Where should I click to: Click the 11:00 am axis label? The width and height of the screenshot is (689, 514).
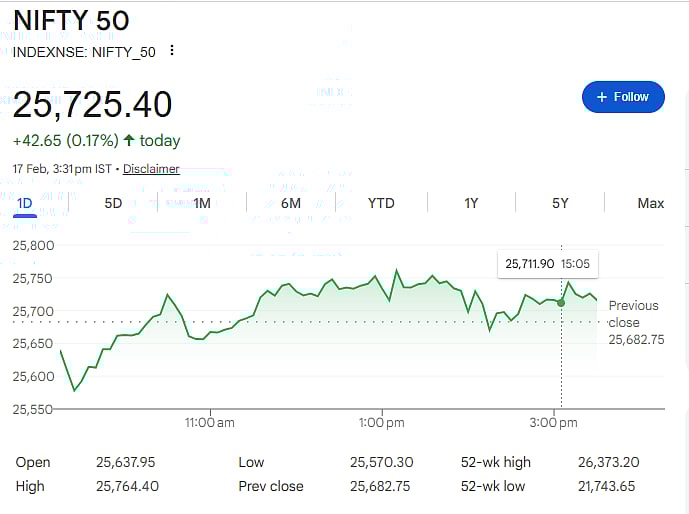(x=210, y=423)
